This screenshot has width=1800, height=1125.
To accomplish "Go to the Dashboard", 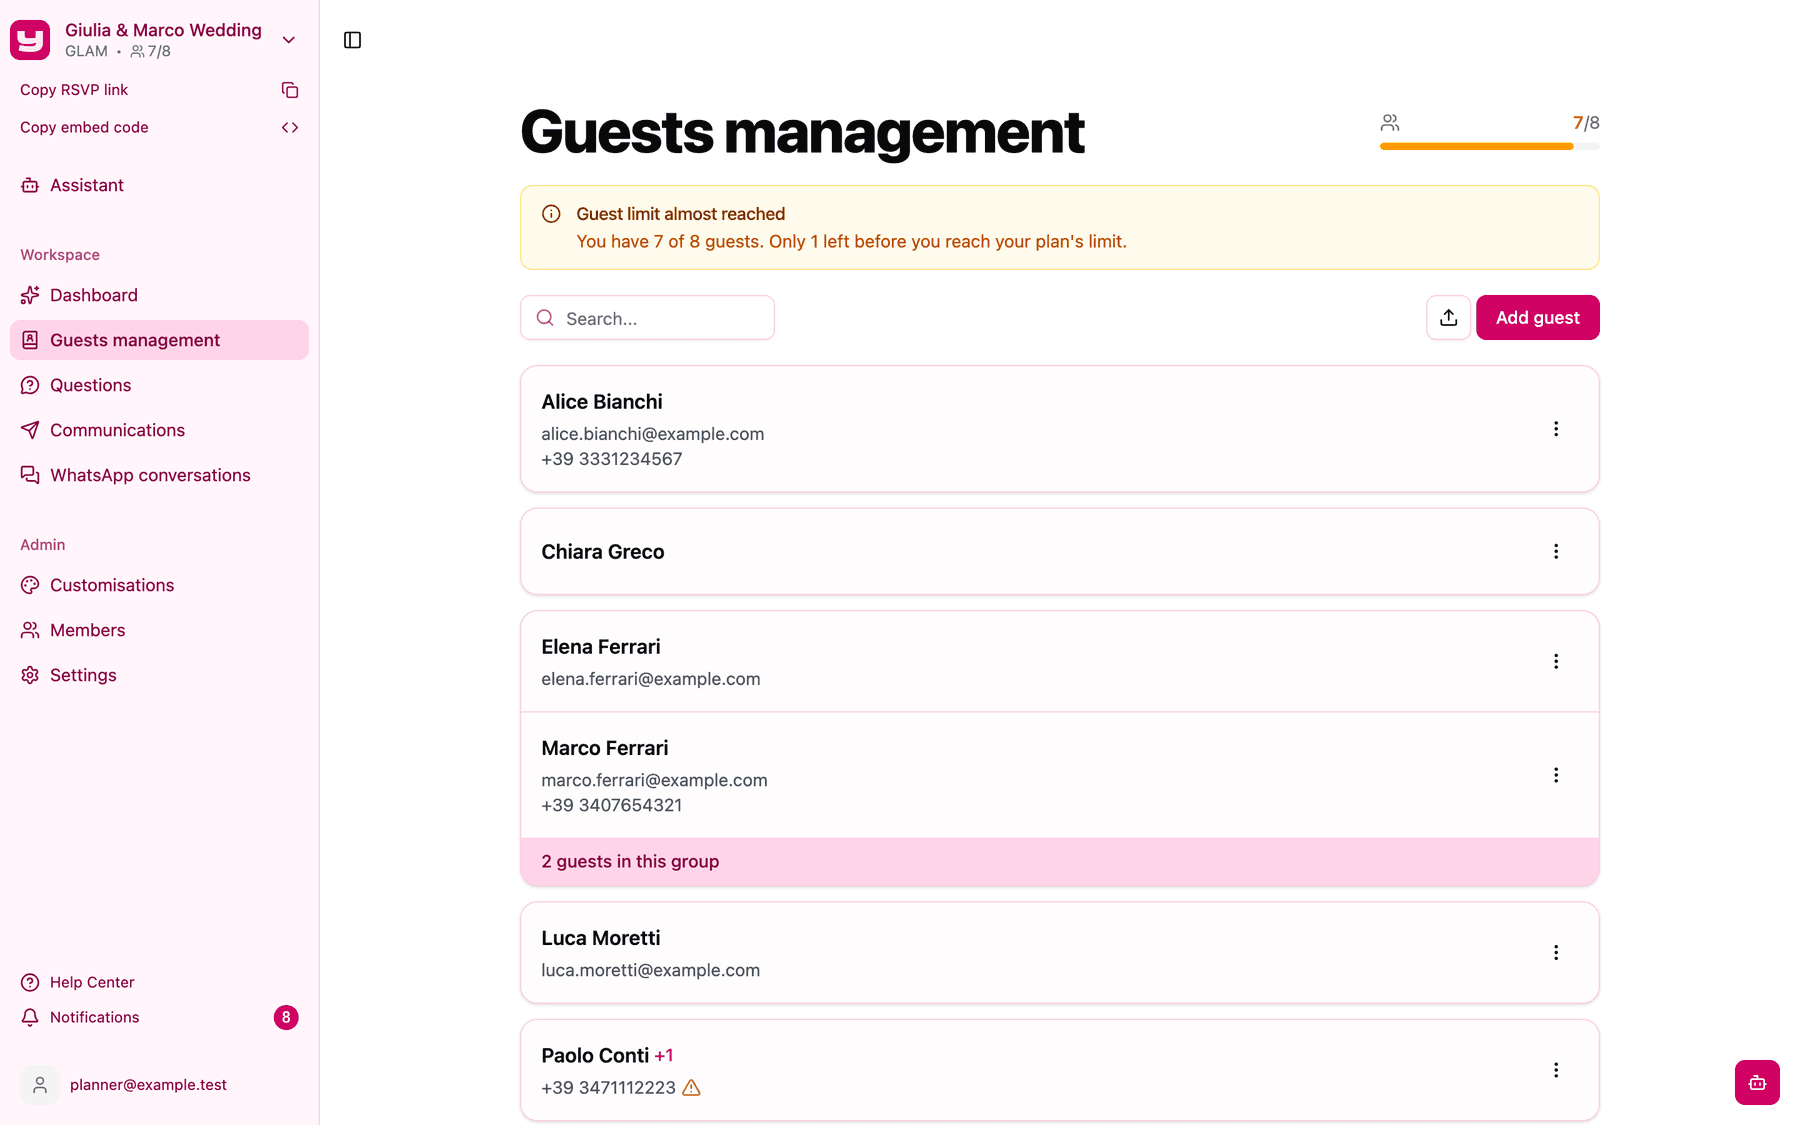I will (x=160, y=295).
